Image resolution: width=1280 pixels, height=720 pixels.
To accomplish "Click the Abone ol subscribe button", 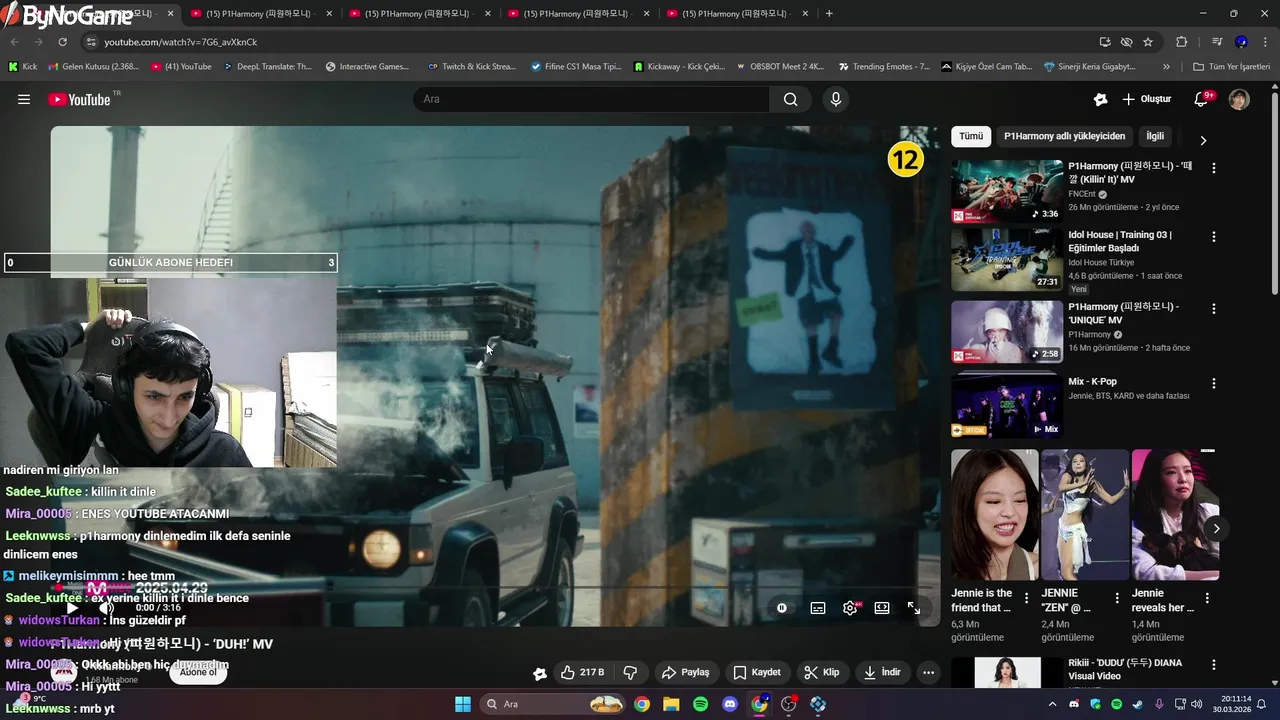I will tap(197, 672).
